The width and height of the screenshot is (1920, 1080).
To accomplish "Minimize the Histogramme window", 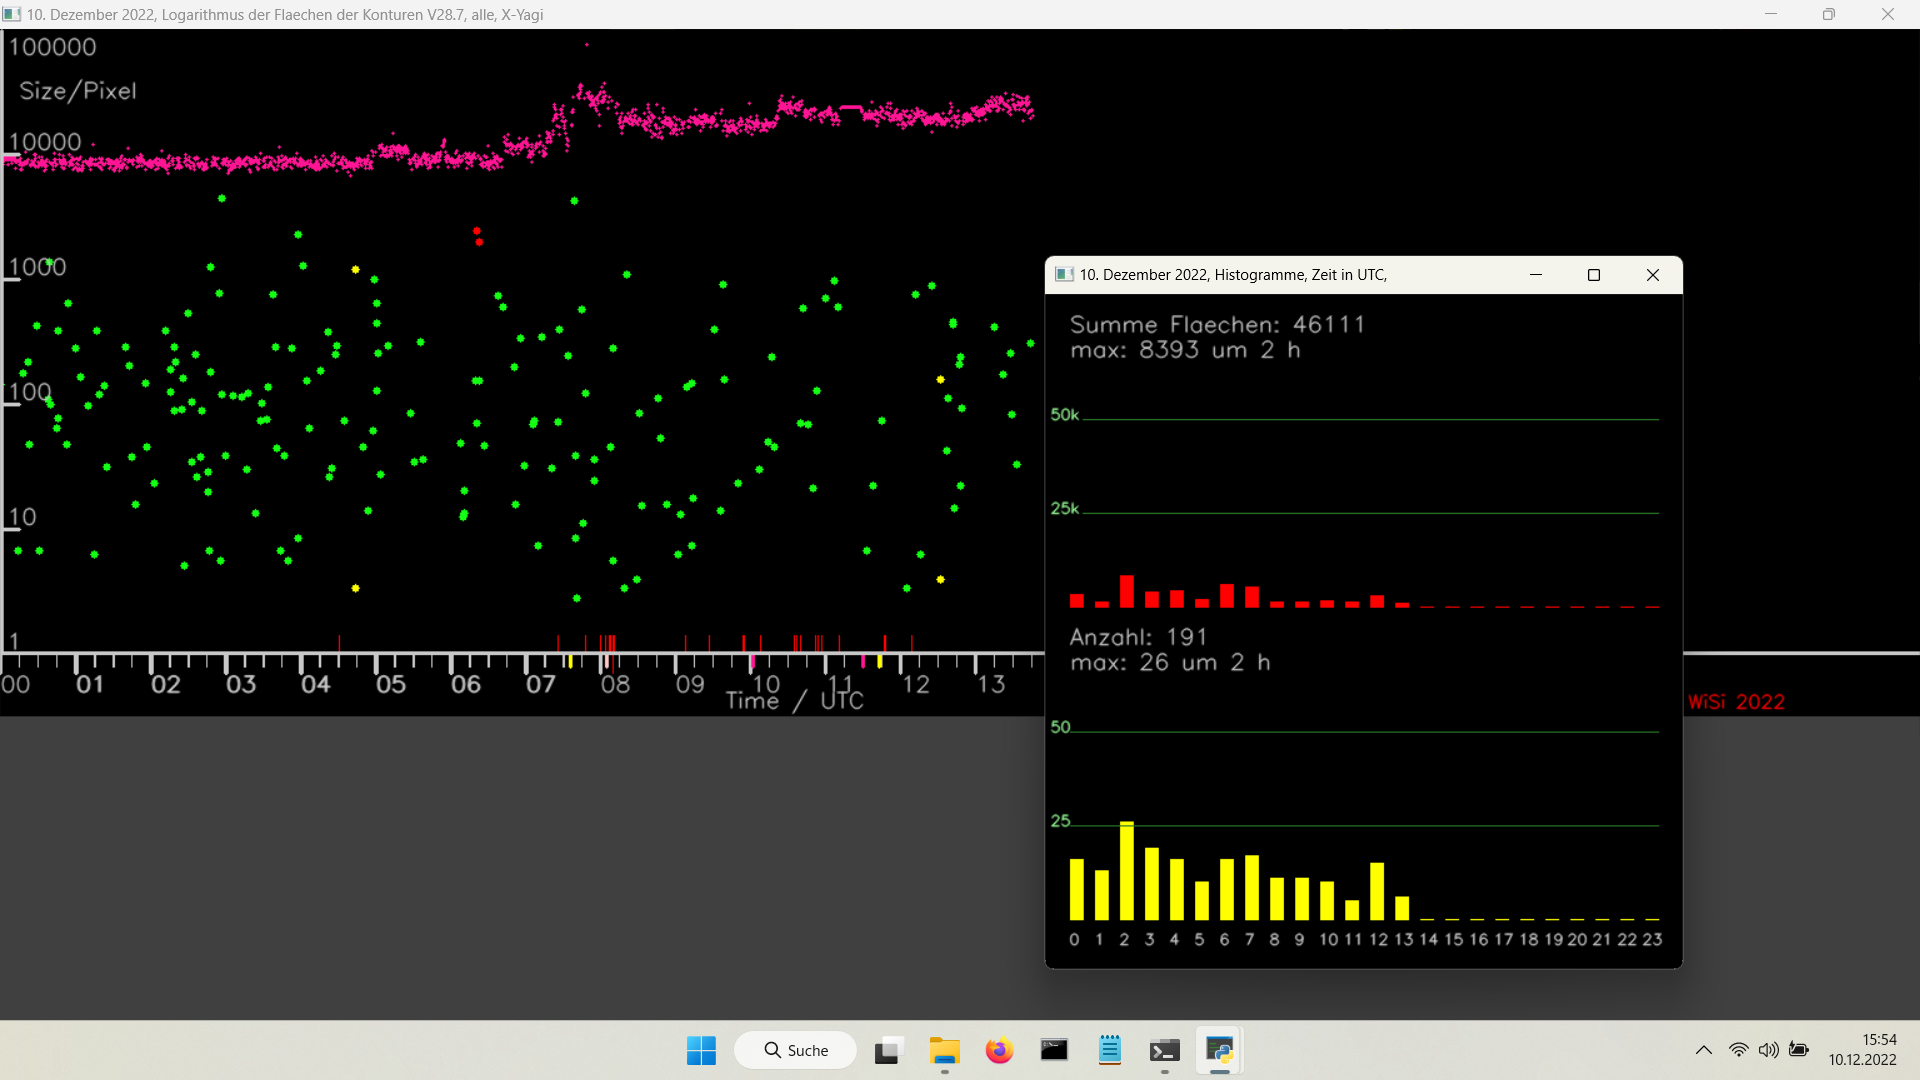I will [x=1536, y=275].
